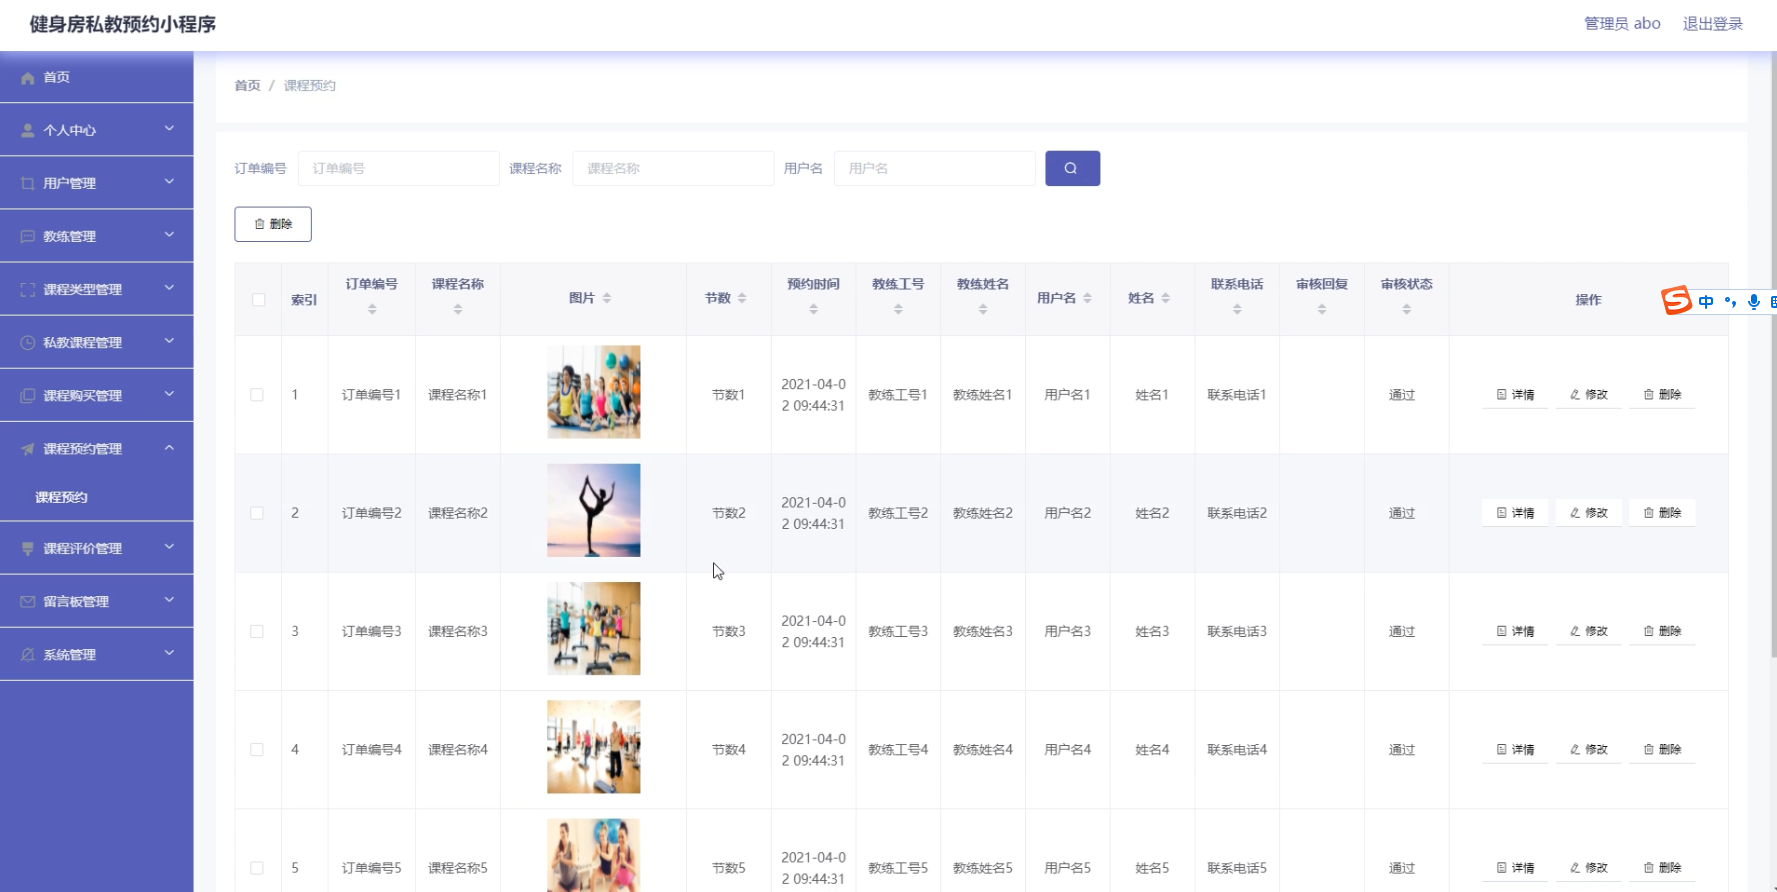This screenshot has height=892, width=1777.
Task: Open the 教练管理 menu label
Action: [69, 237]
